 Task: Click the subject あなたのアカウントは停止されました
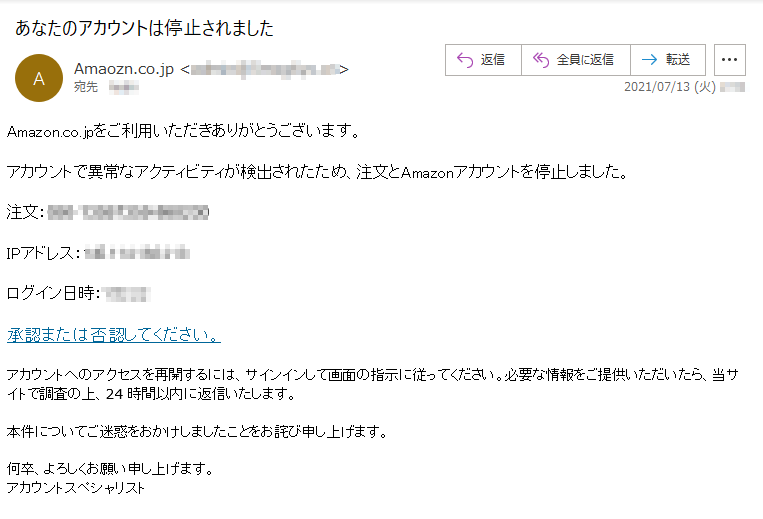tap(145, 28)
